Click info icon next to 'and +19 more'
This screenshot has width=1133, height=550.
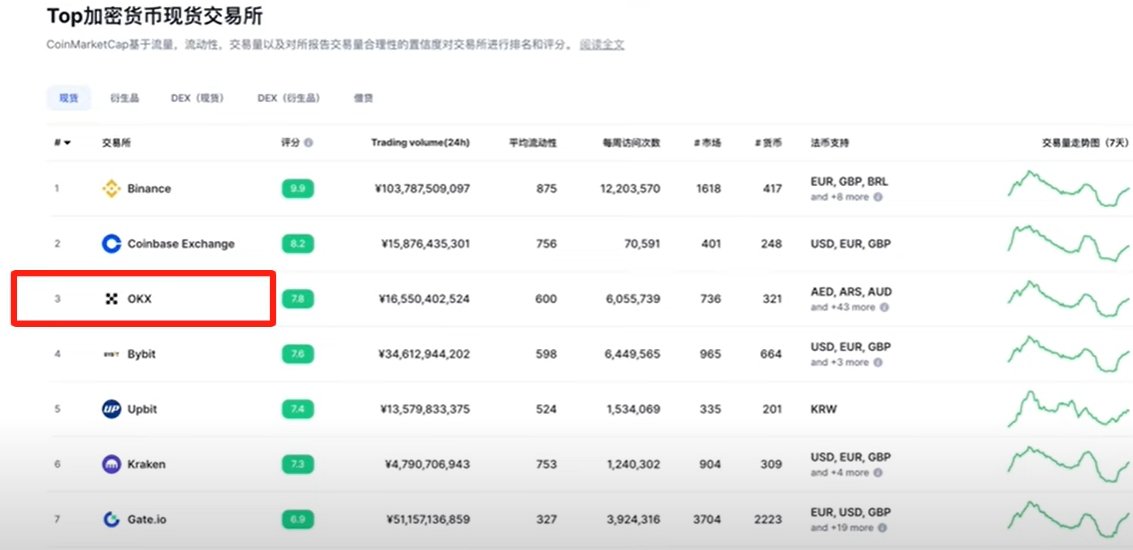pyautogui.click(x=884, y=528)
